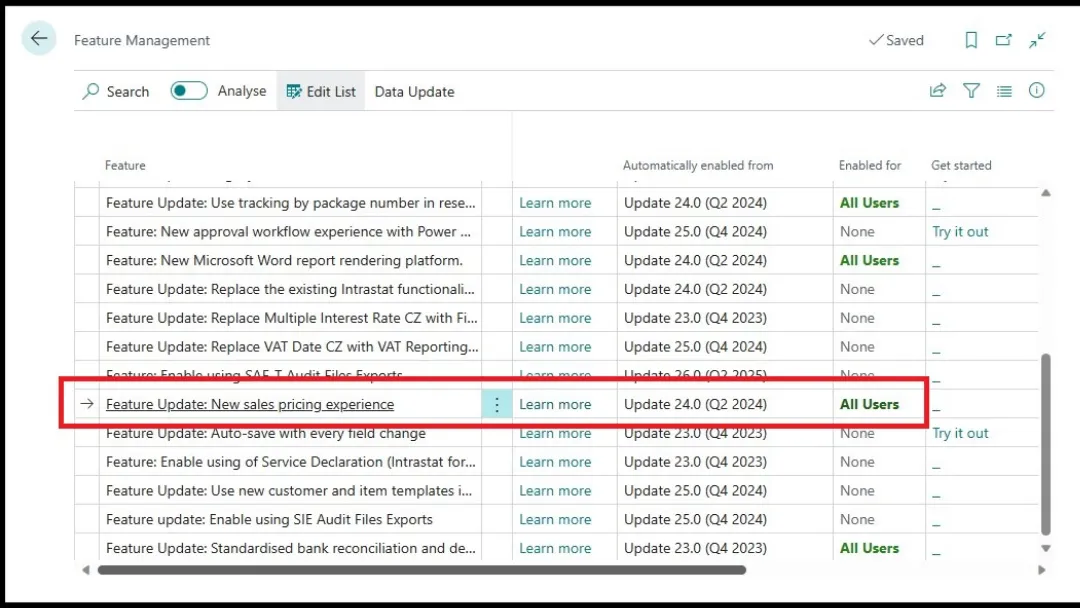Image resolution: width=1080 pixels, height=608 pixels.
Task: Click Learn more for Intrastat functionality row
Action: click(555, 290)
